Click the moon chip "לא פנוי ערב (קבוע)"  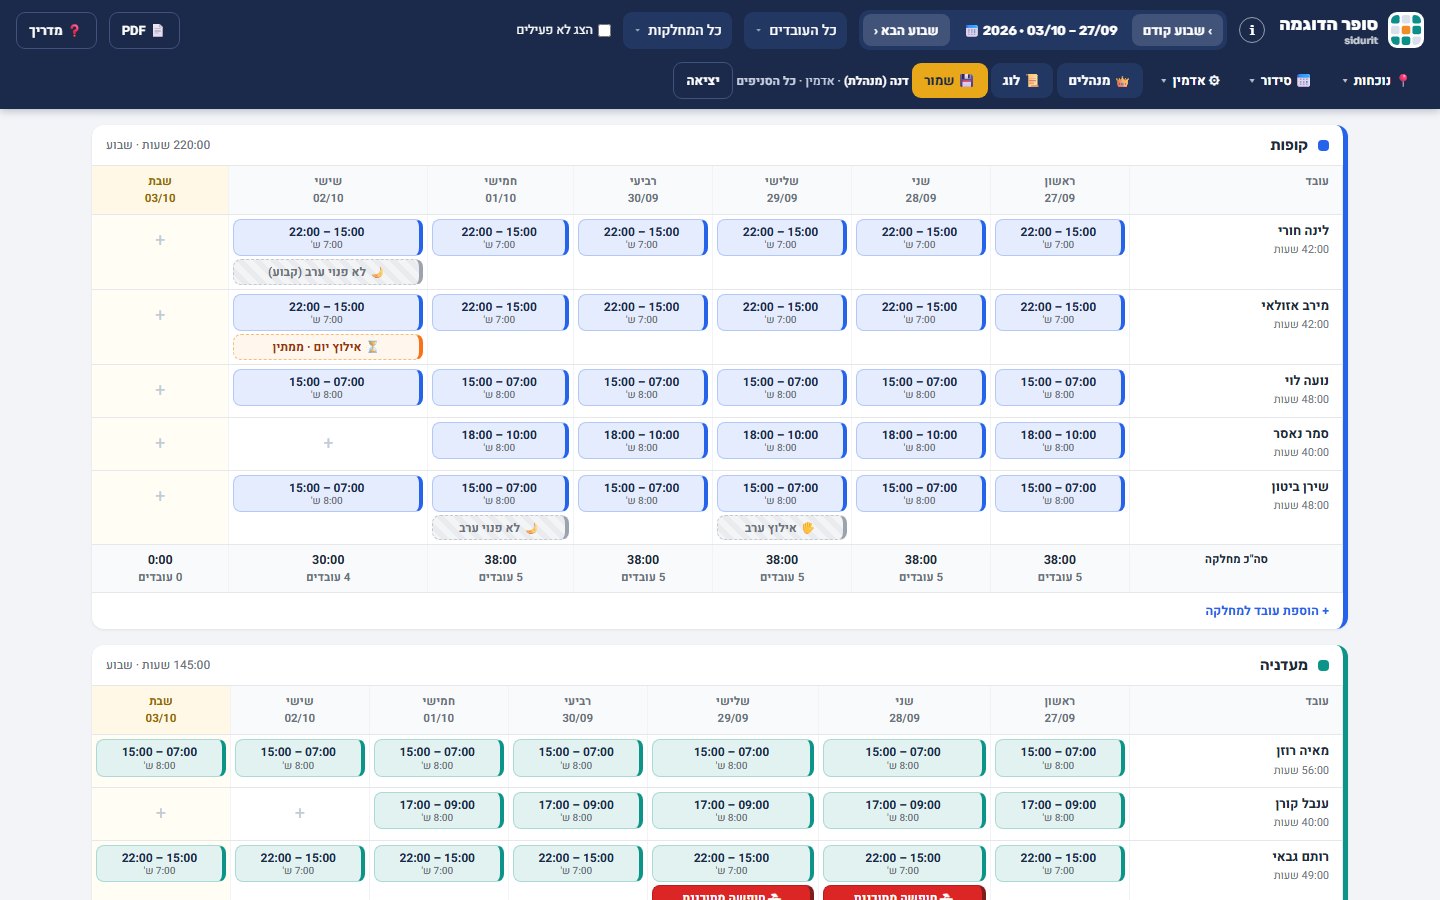click(327, 272)
